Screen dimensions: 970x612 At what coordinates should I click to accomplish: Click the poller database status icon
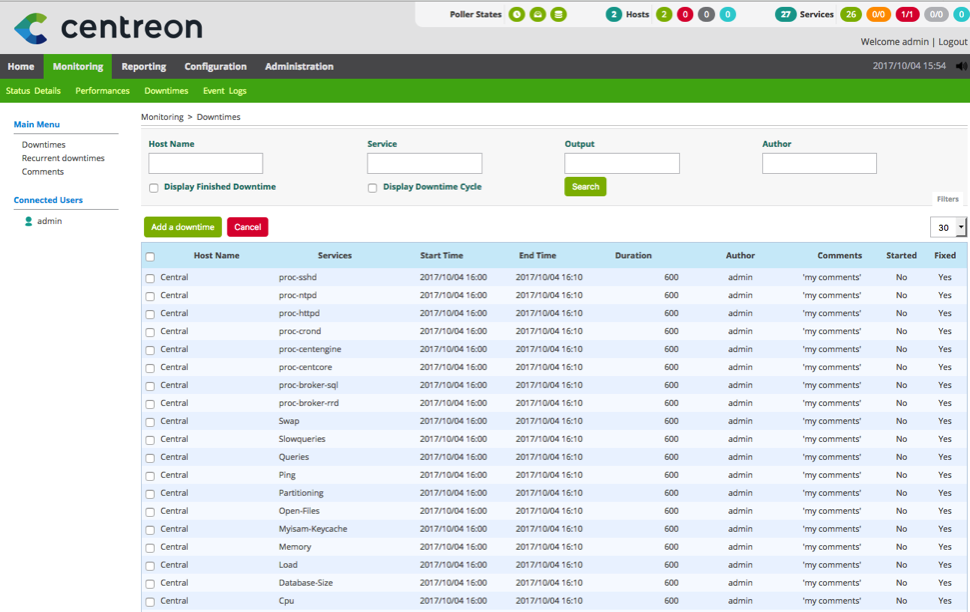pos(559,14)
